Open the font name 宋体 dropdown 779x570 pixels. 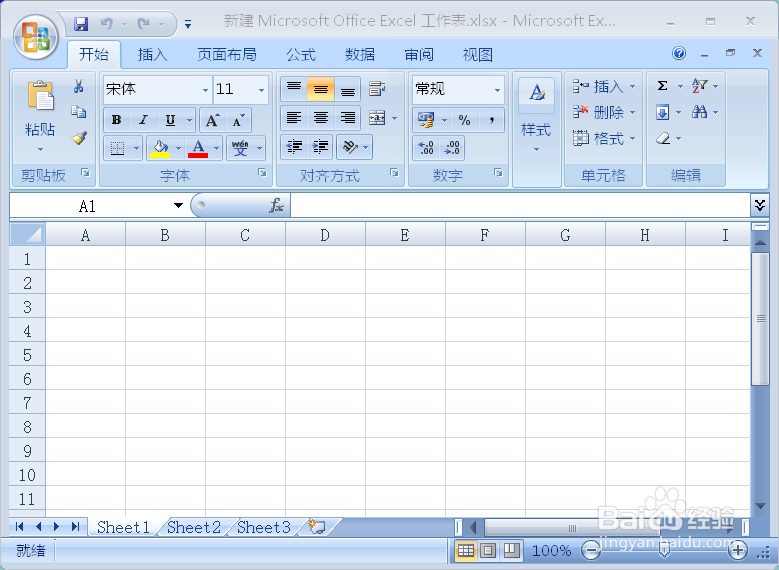point(205,90)
